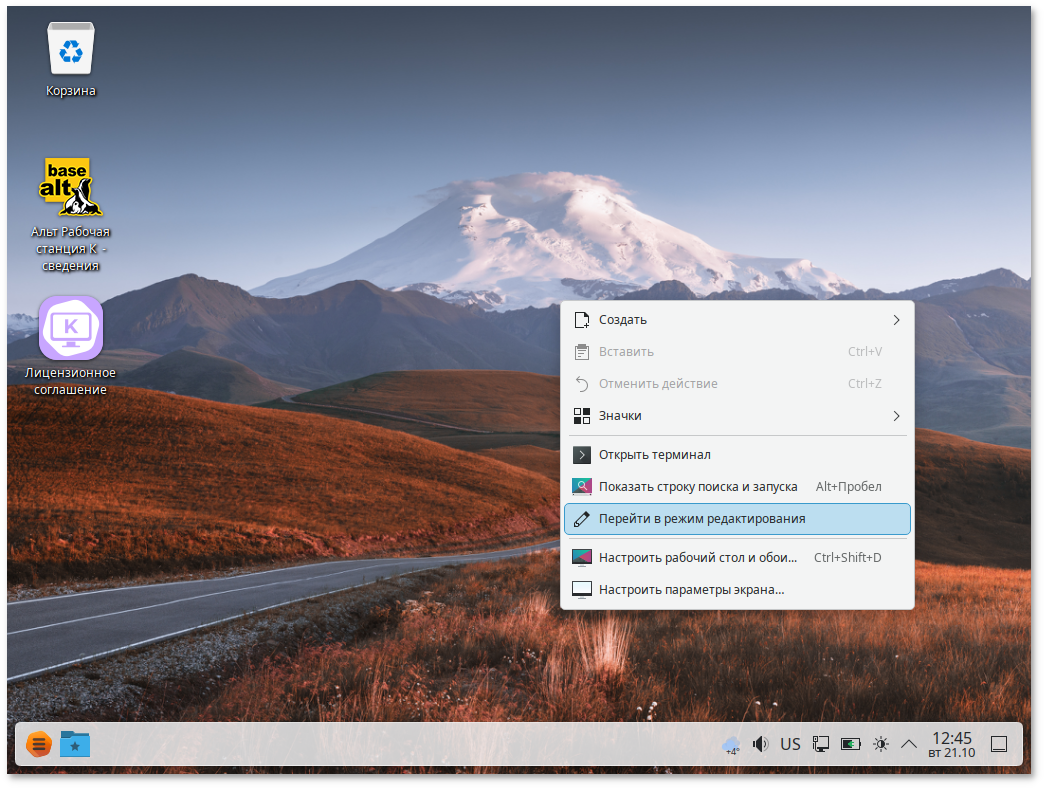Click the volume speaker icon in tray
This screenshot has width=1044, height=788.
[x=761, y=744]
